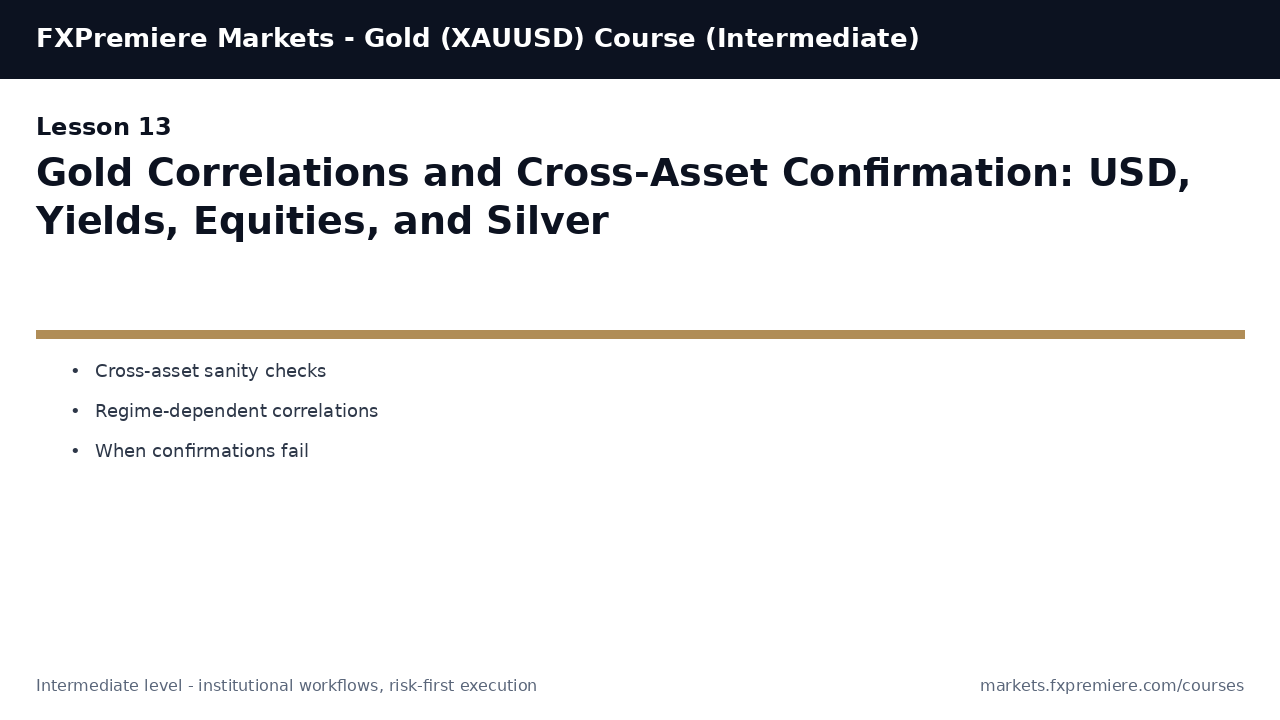Select the "When confirmations fail" bullet text
The image size is (1280, 720).
(x=202, y=451)
